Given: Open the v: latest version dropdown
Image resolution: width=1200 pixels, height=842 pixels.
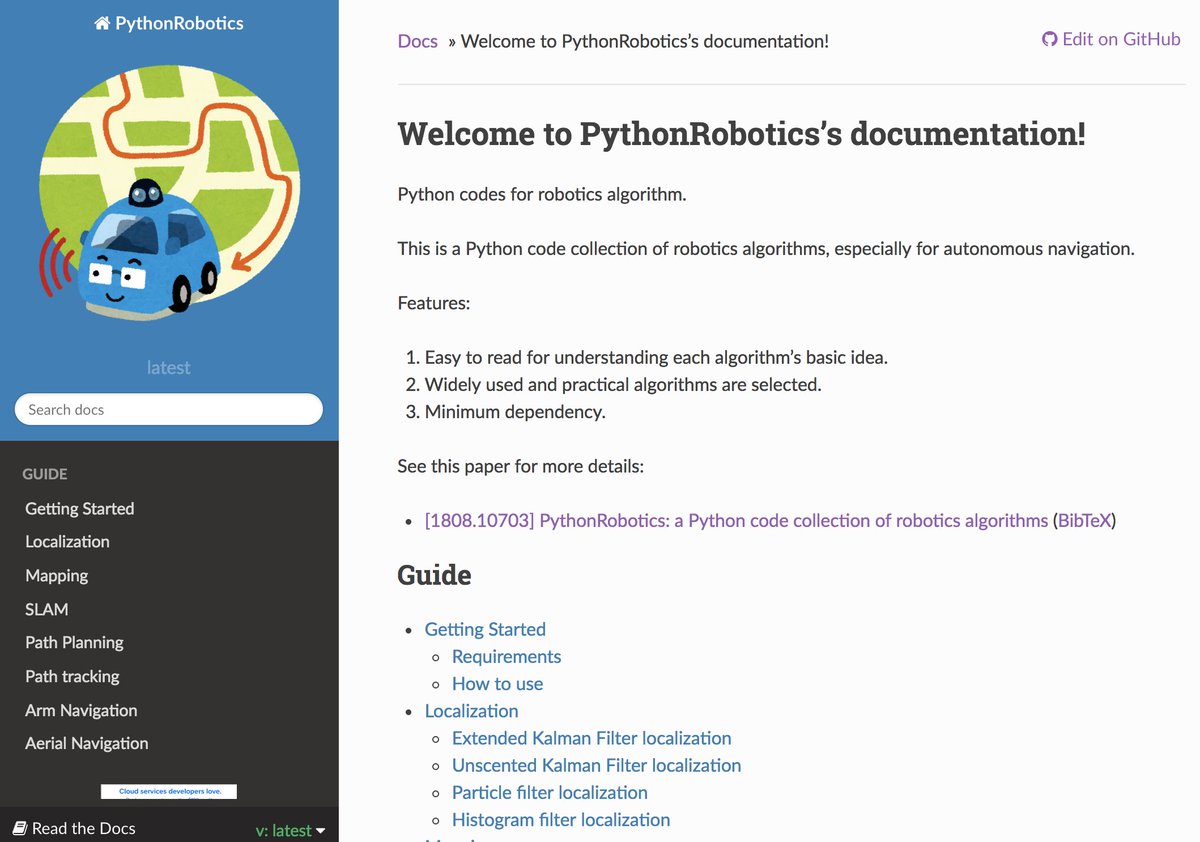Looking at the screenshot, I should click(x=291, y=830).
